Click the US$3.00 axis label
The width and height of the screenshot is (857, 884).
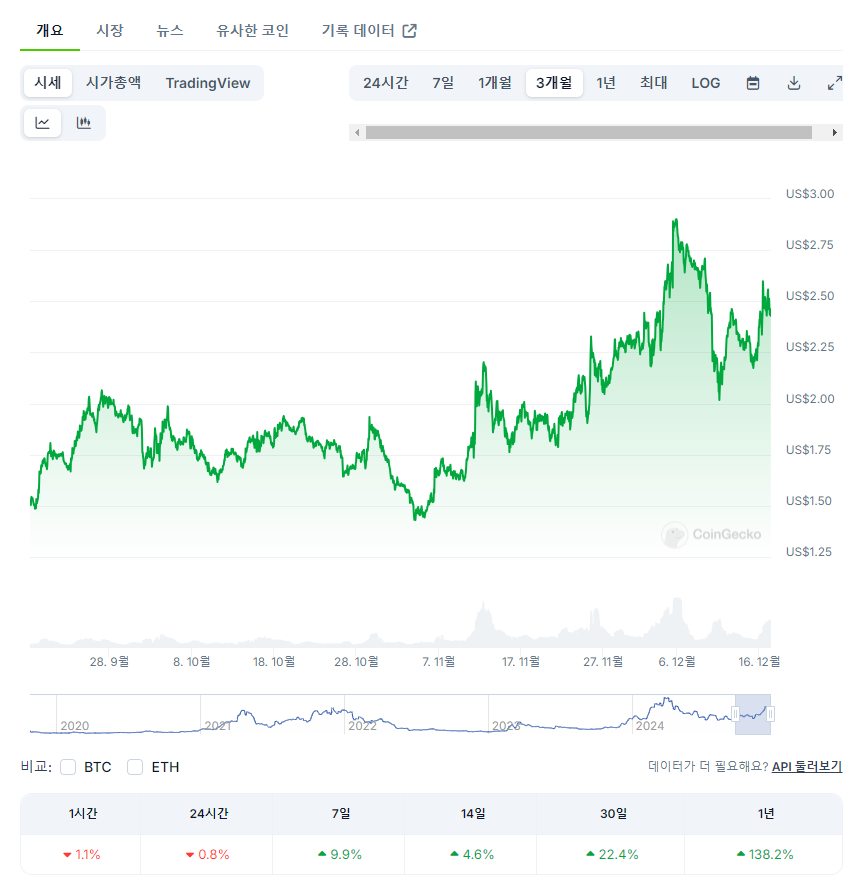pos(810,194)
